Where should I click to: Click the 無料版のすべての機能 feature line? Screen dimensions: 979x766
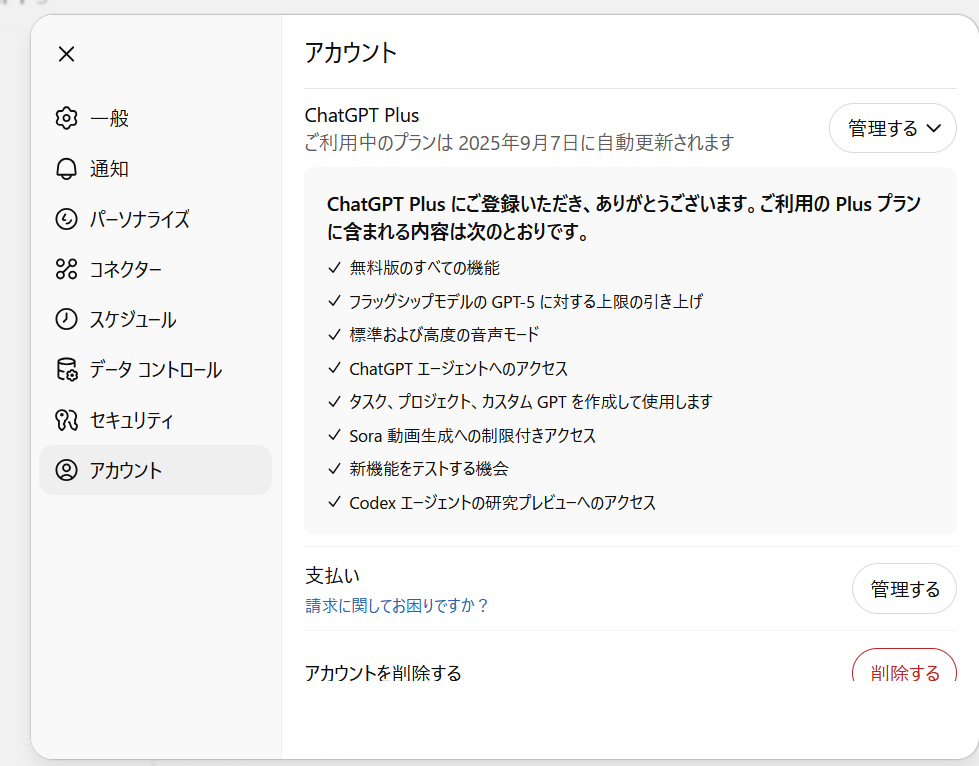[x=425, y=268]
